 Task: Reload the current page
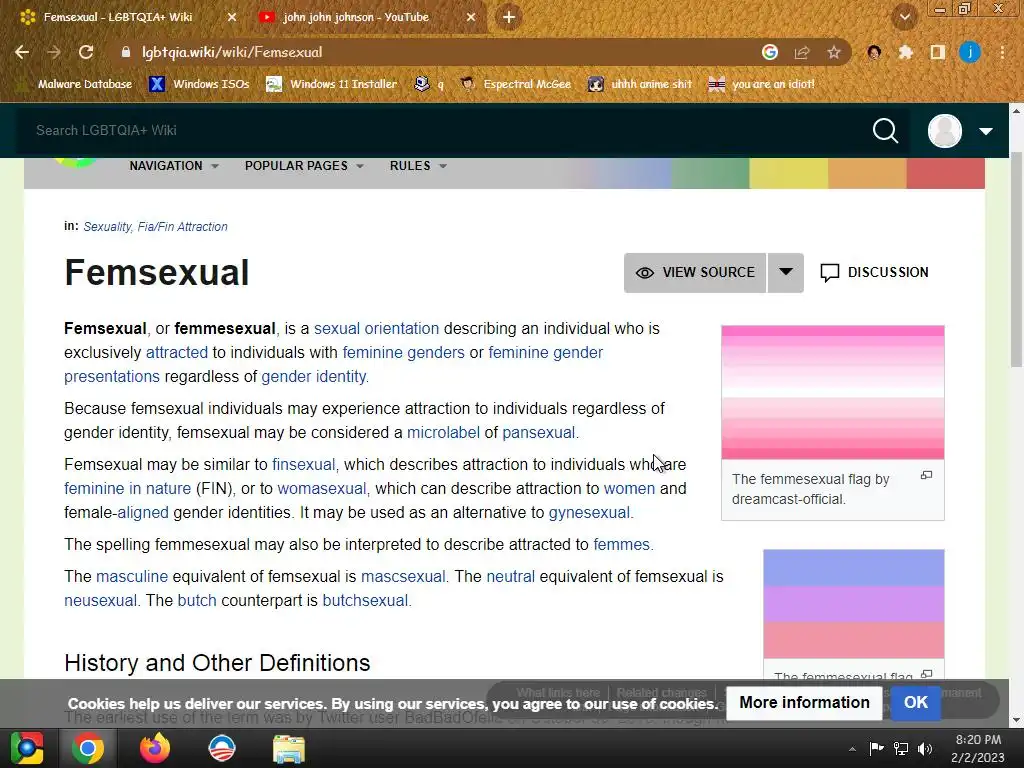[x=86, y=52]
